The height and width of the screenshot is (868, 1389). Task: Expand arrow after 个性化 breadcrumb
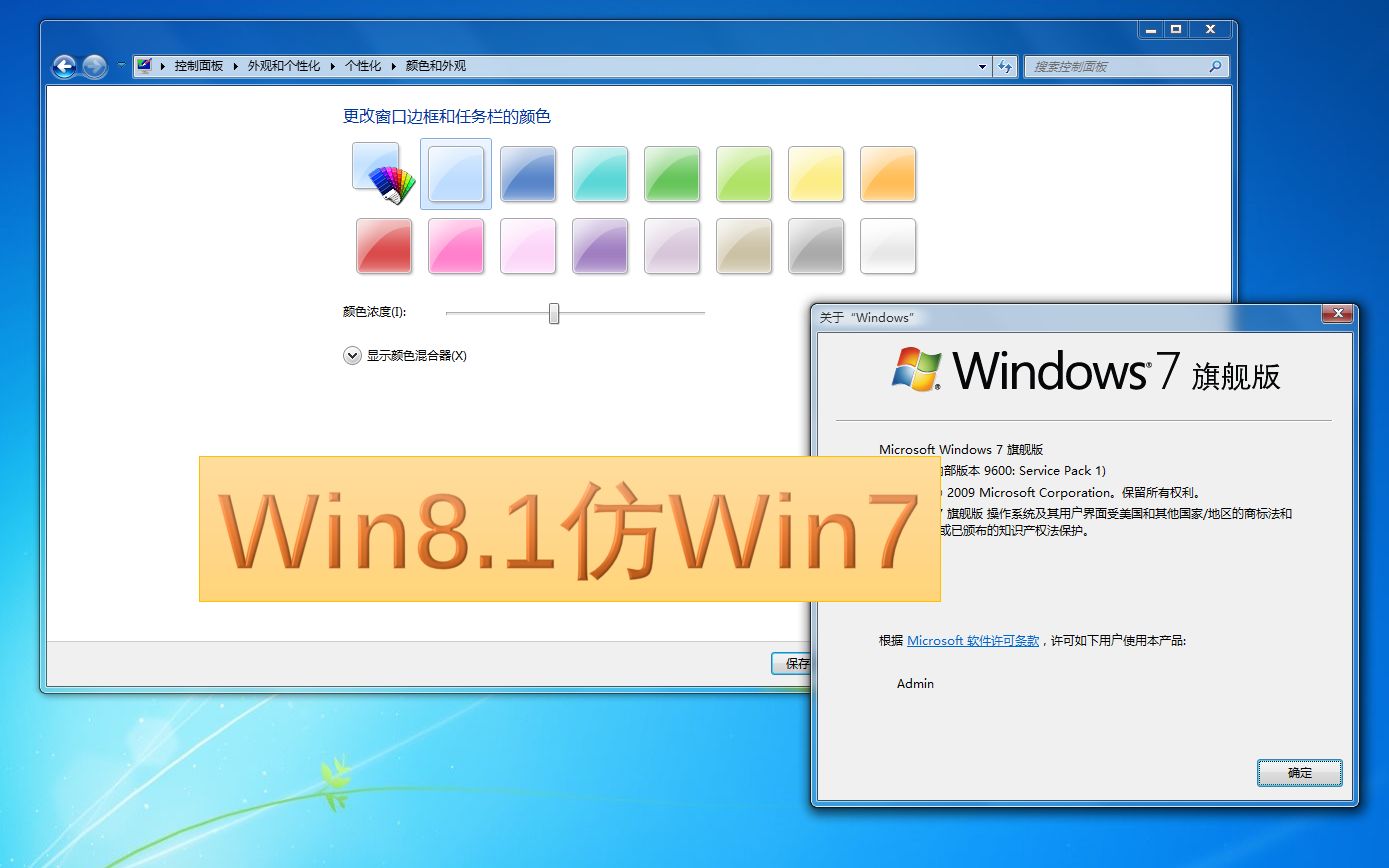click(x=393, y=66)
